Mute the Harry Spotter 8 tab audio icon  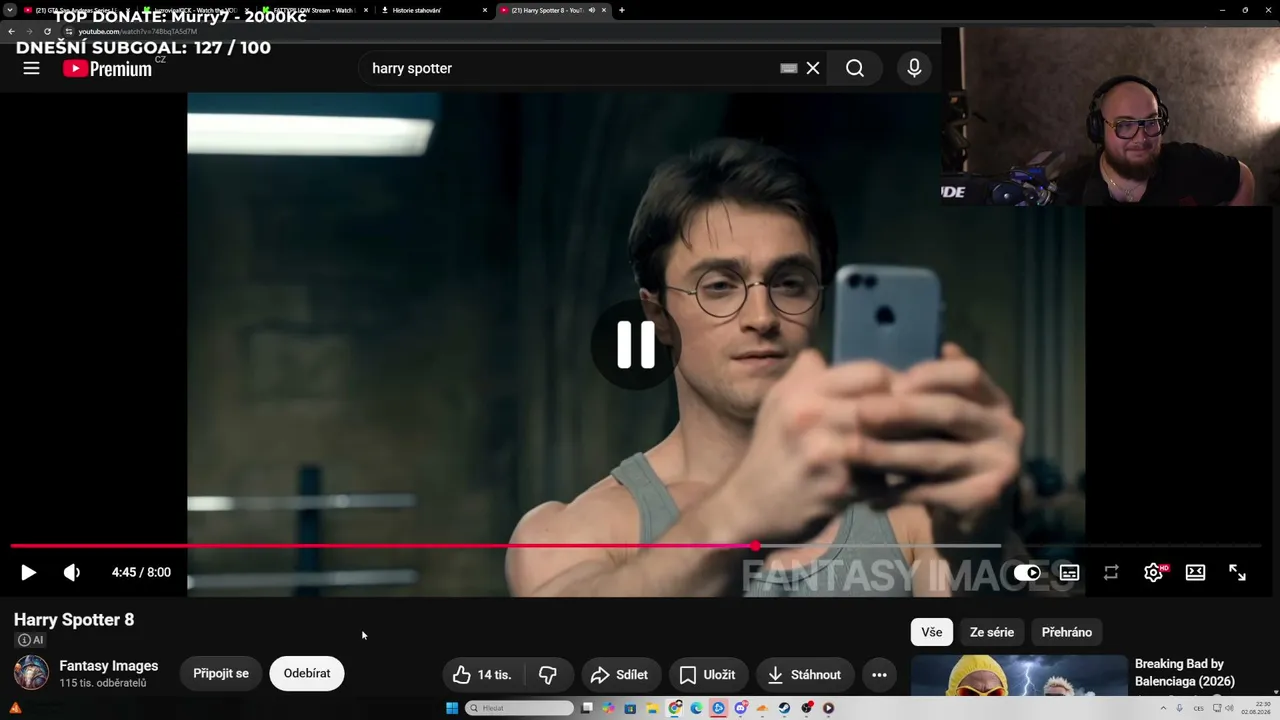[592, 10]
